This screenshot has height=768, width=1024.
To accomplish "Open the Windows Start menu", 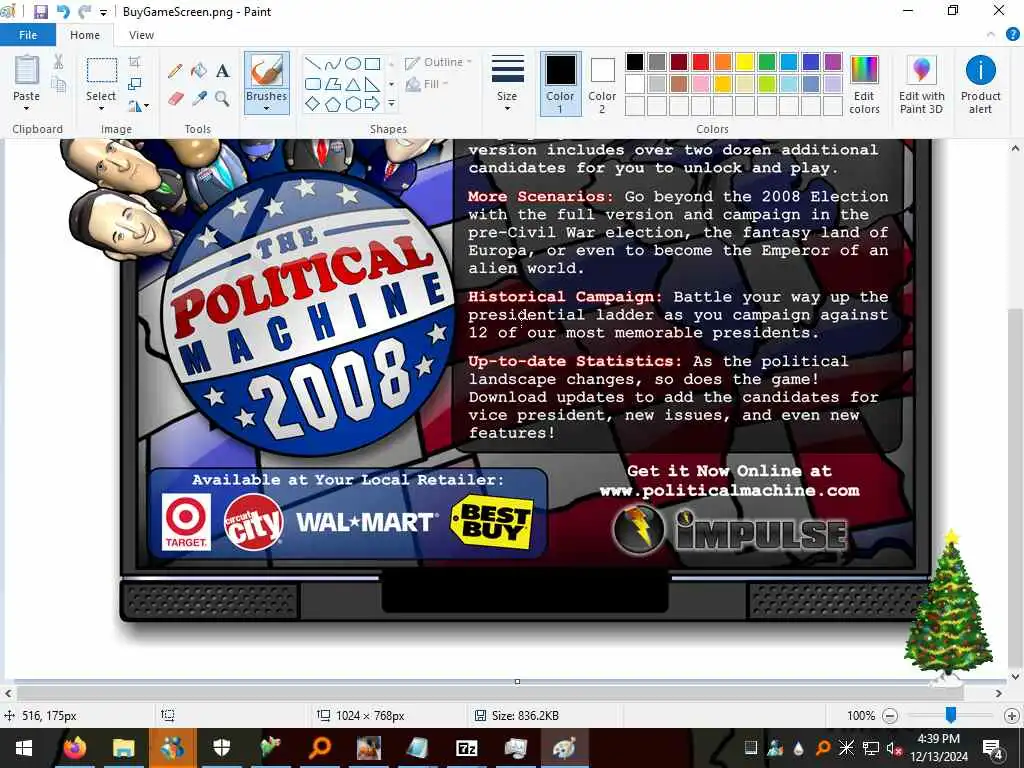I will (x=24, y=748).
